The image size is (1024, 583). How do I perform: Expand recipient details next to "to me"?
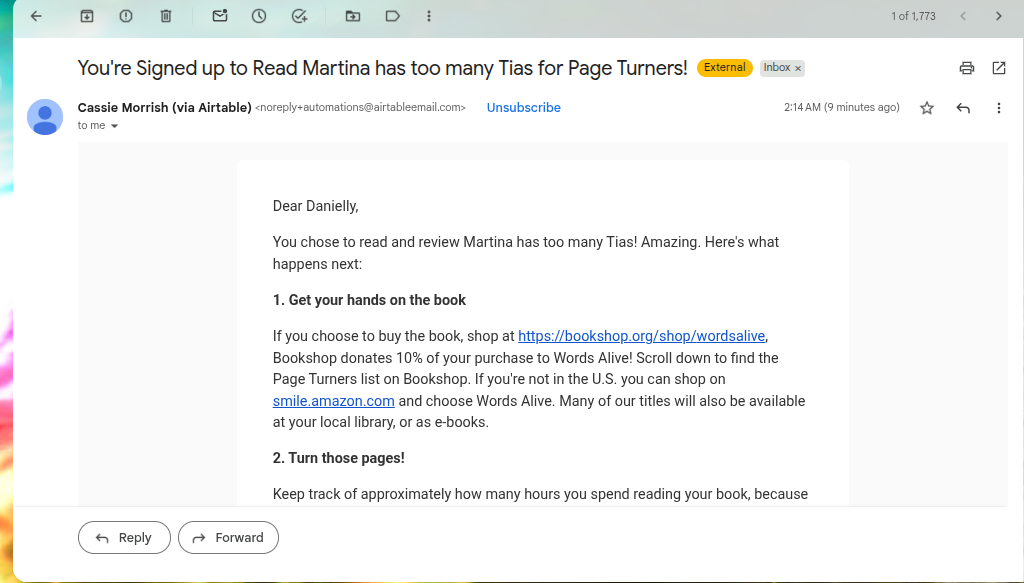[x=114, y=126]
